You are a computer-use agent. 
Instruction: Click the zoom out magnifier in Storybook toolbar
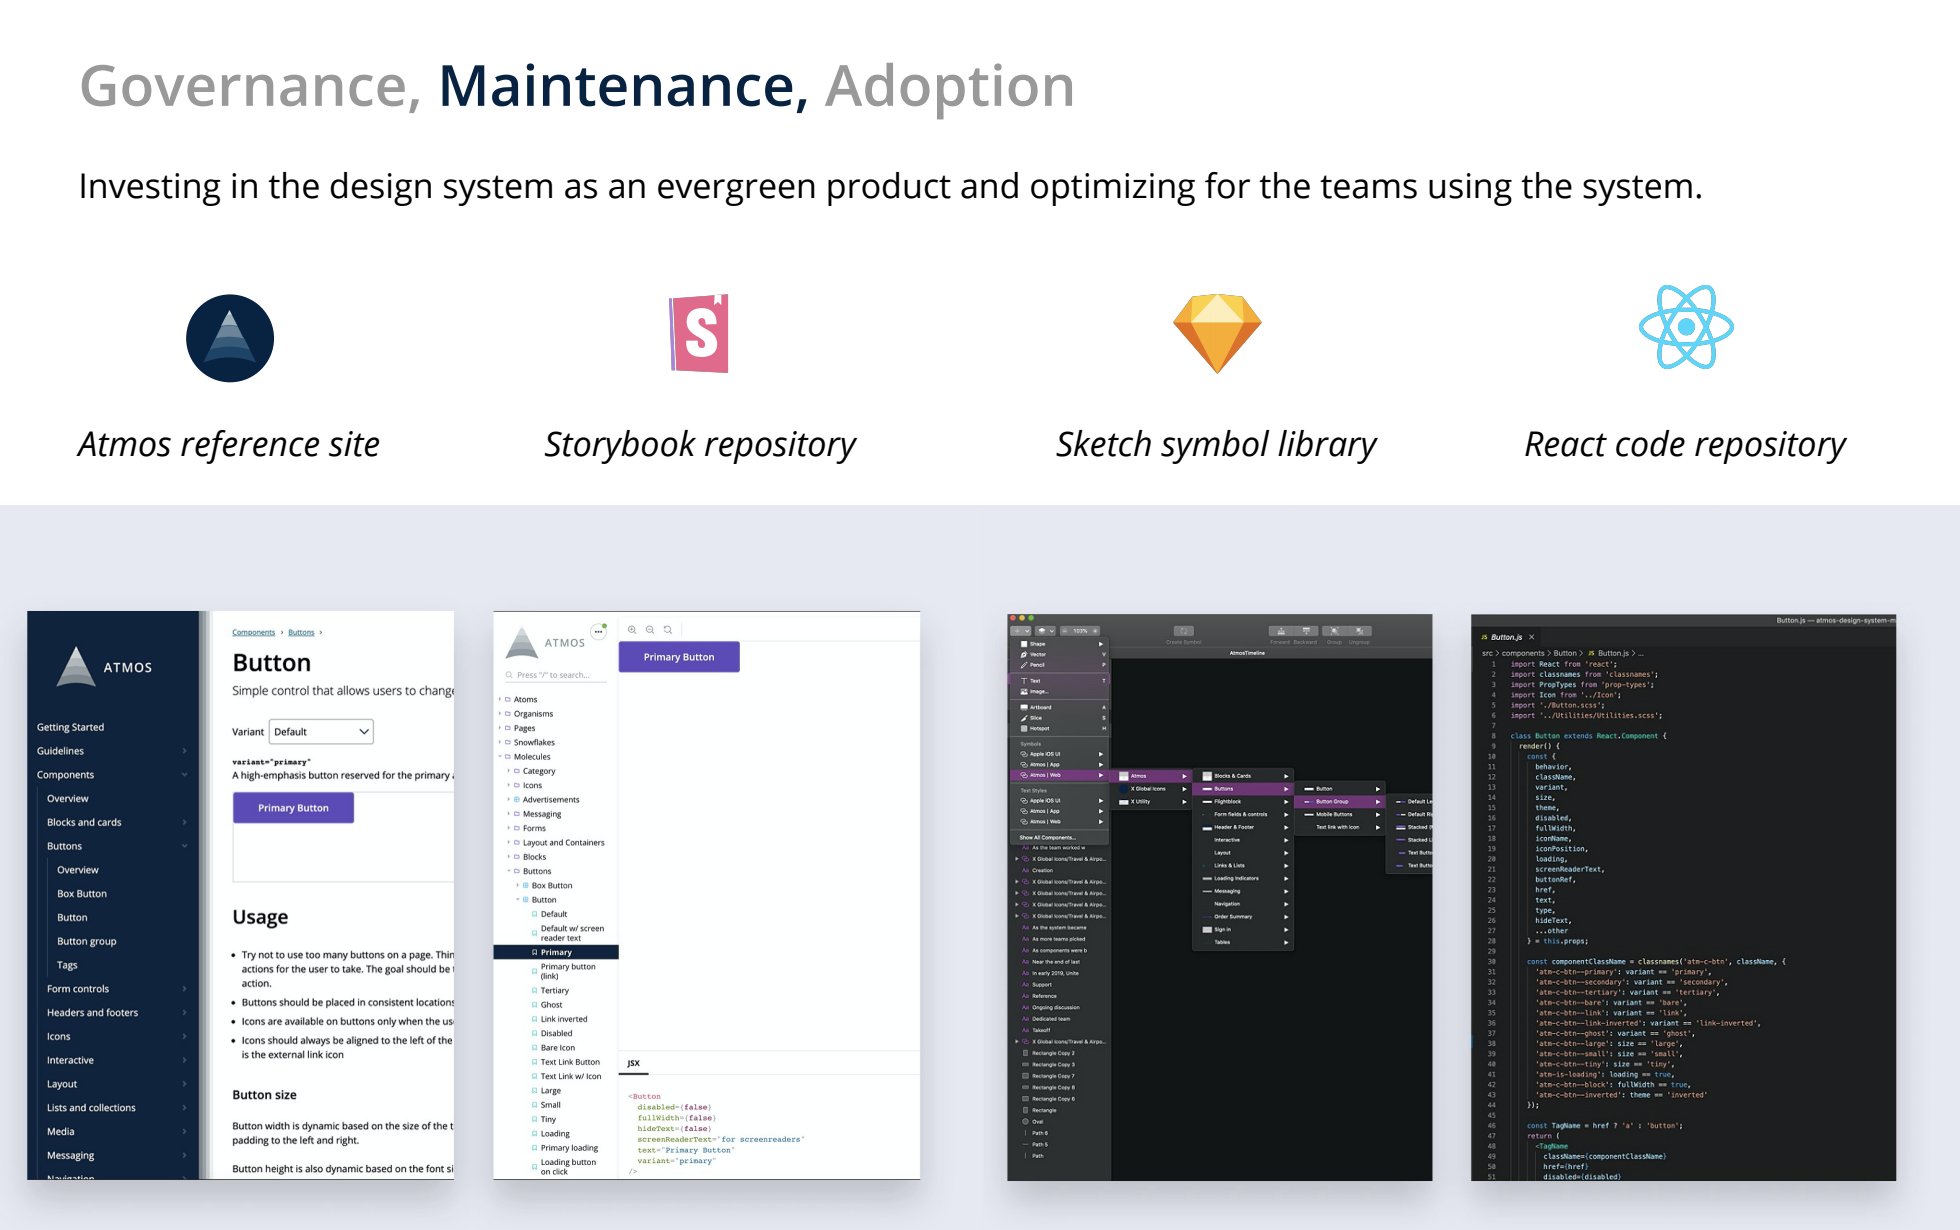[x=650, y=630]
